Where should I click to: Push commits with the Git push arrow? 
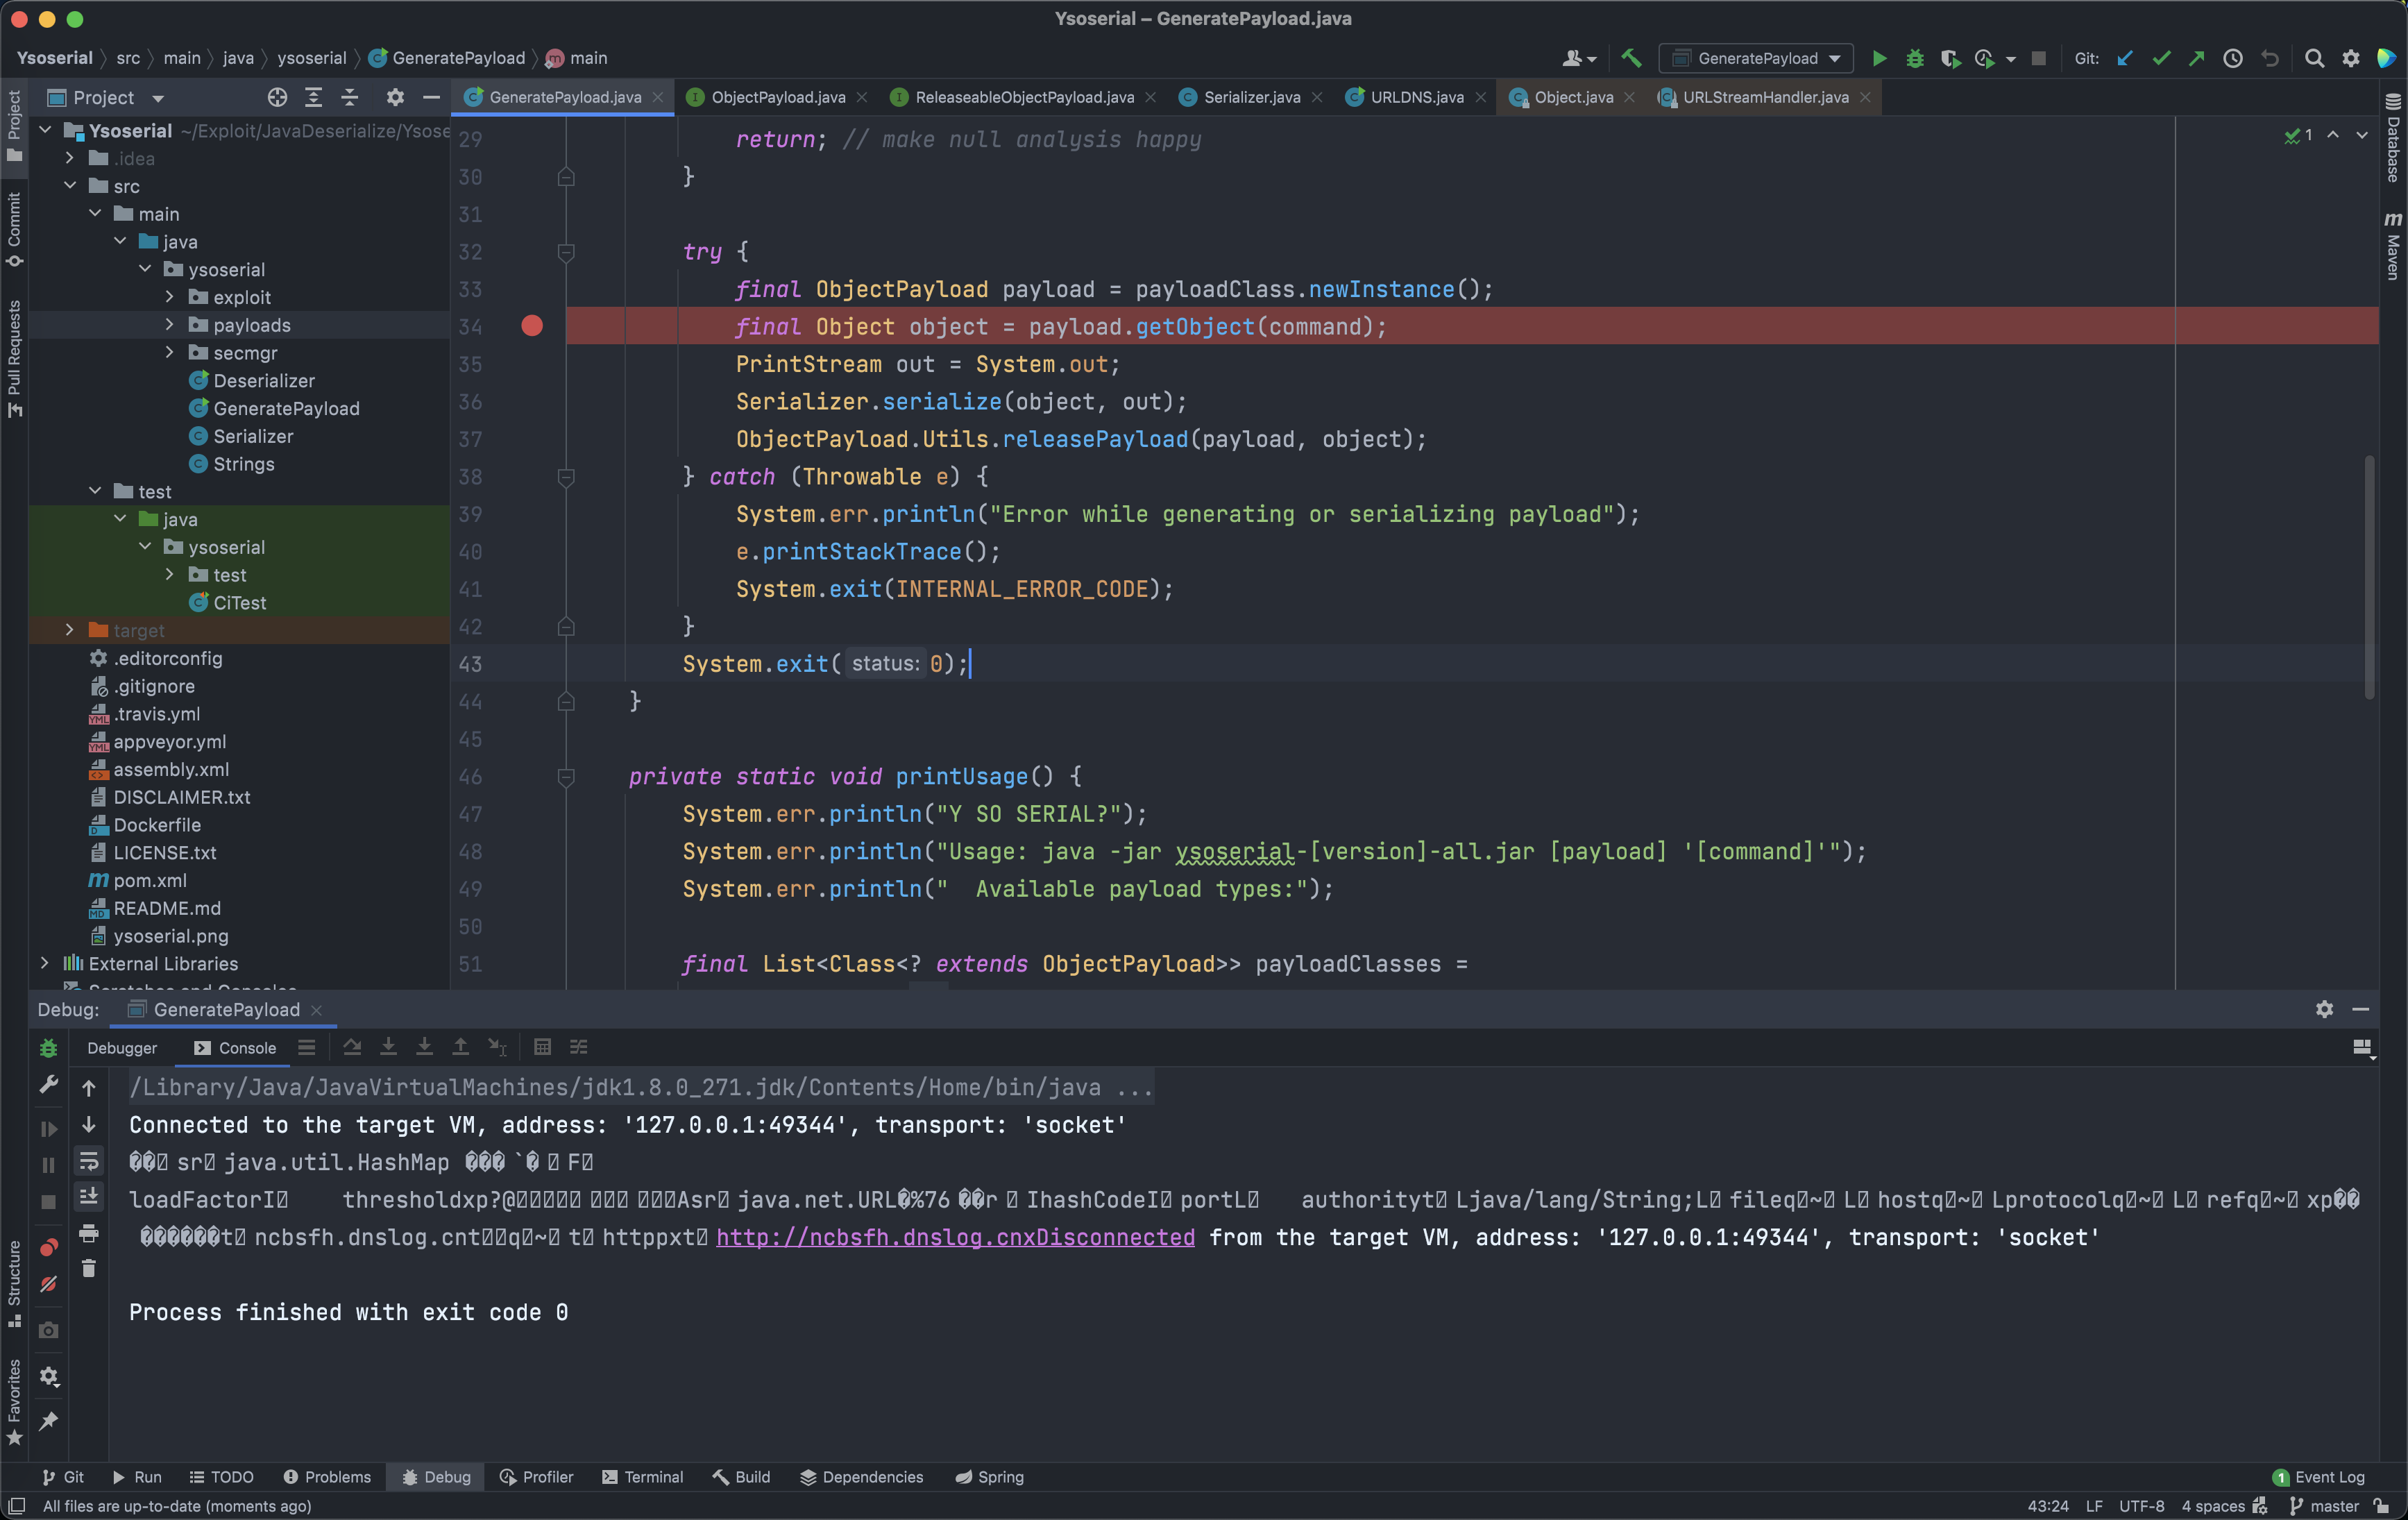click(2196, 58)
